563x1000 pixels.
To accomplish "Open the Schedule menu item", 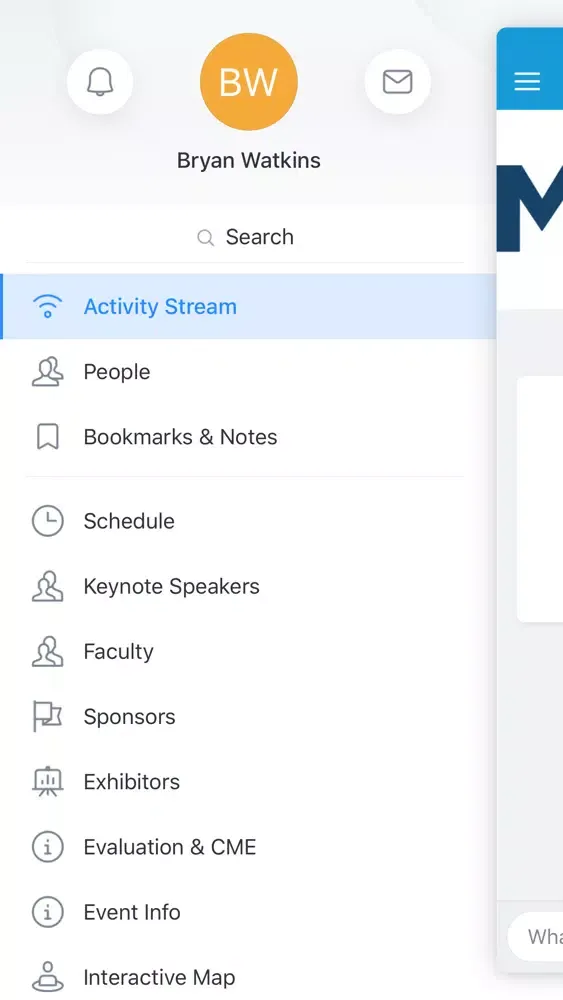I will [249, 521].
